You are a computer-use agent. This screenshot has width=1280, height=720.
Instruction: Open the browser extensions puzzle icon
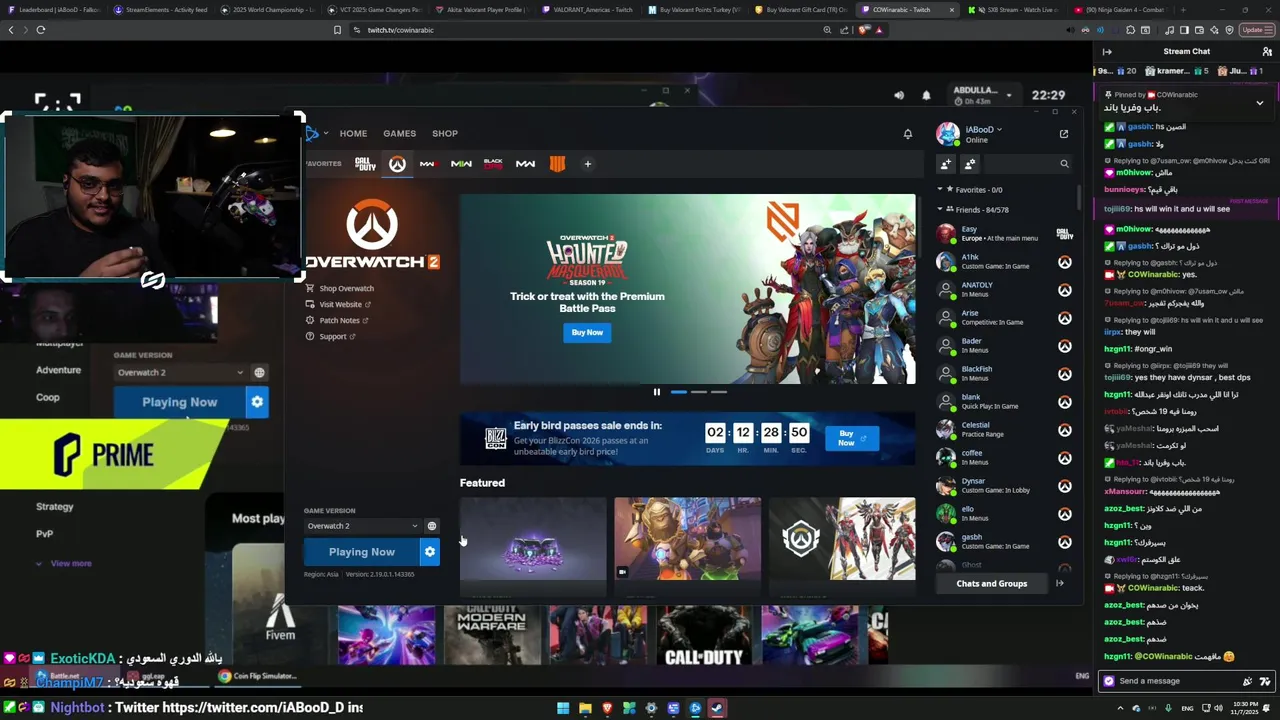point(1130,30)
